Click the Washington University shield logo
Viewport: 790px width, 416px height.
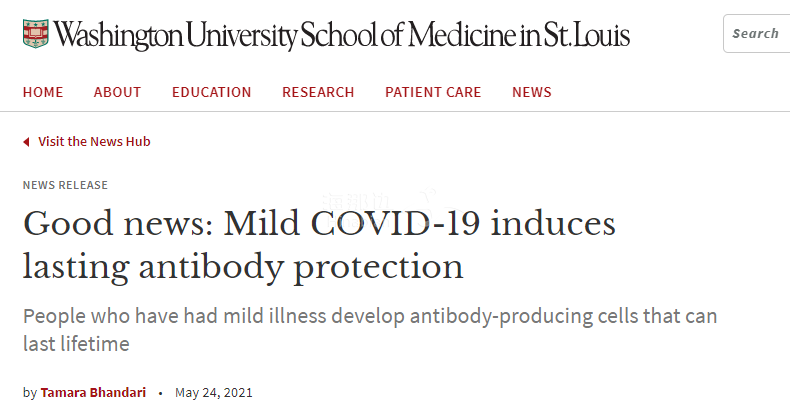pyautogui.click(x=36, y=34)
